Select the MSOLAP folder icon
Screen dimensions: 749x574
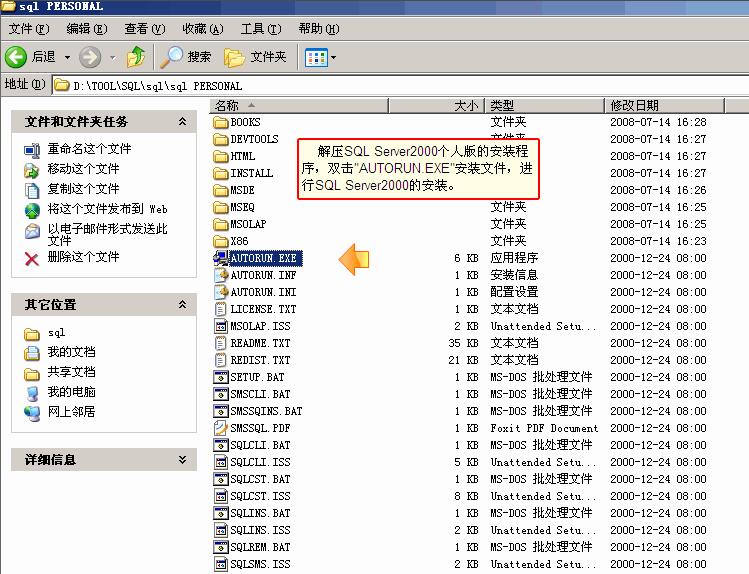[x=221, y=224]
